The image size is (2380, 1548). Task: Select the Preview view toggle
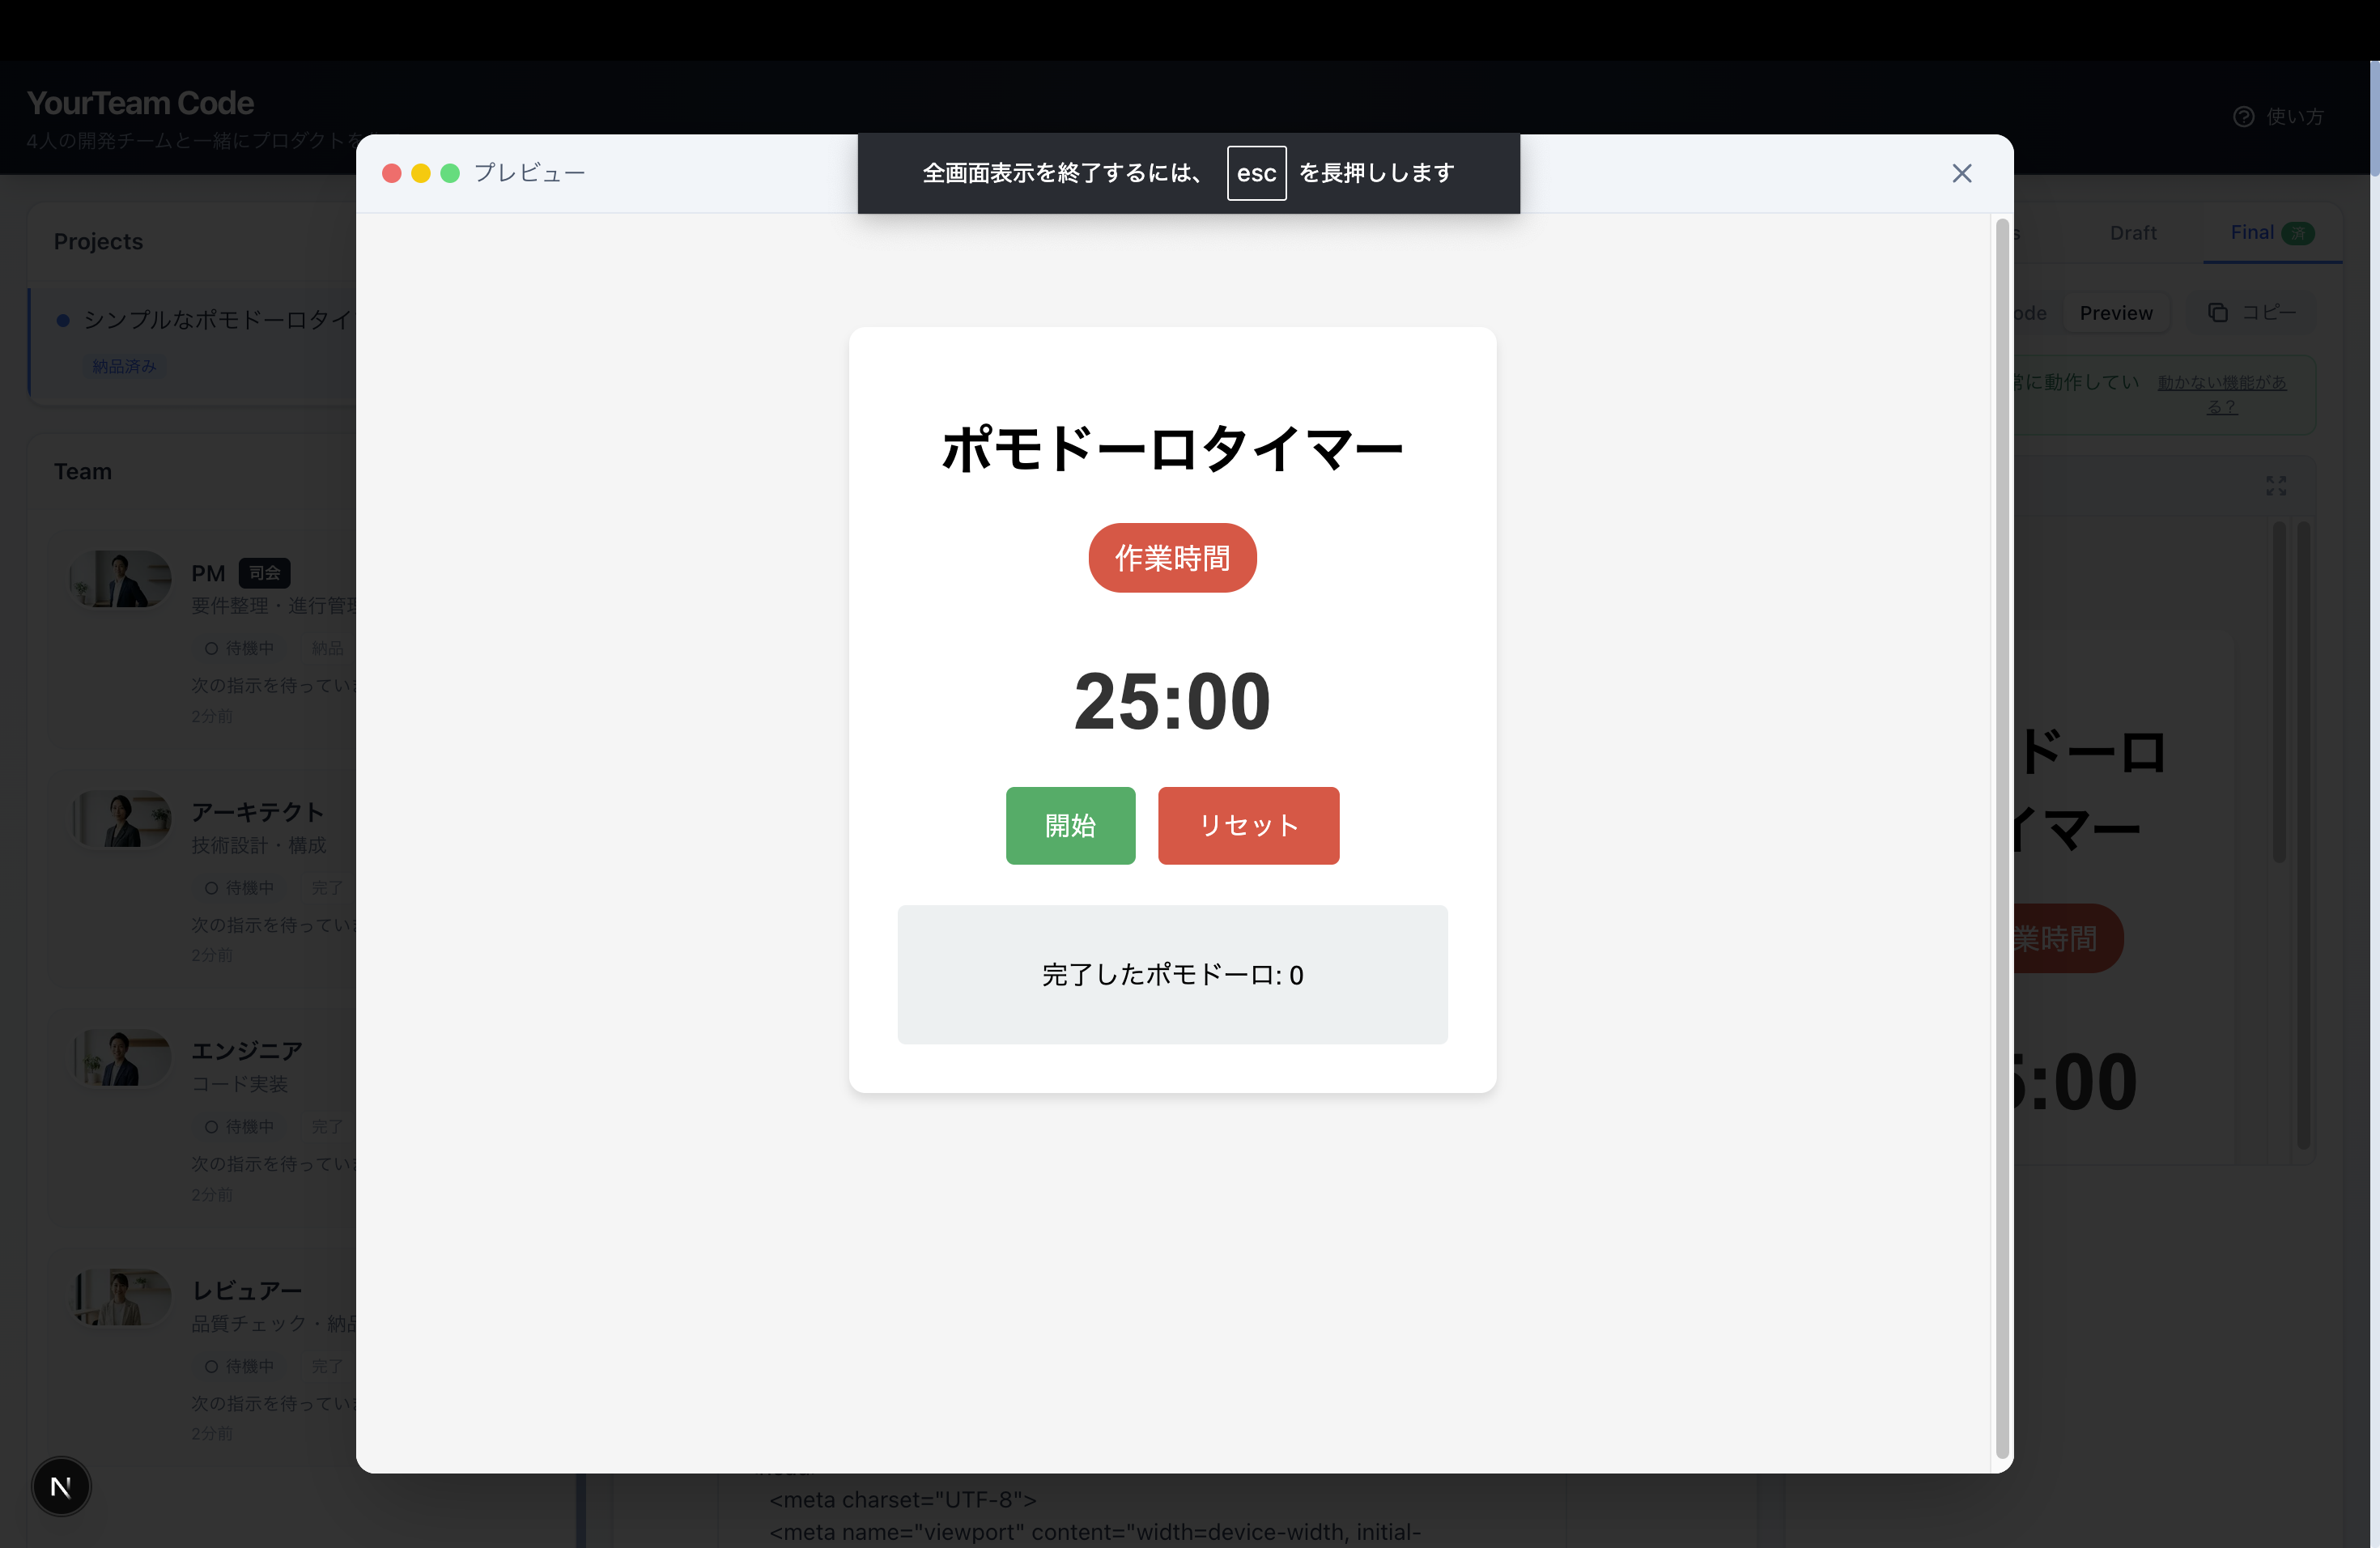[x=2115, y=313]
